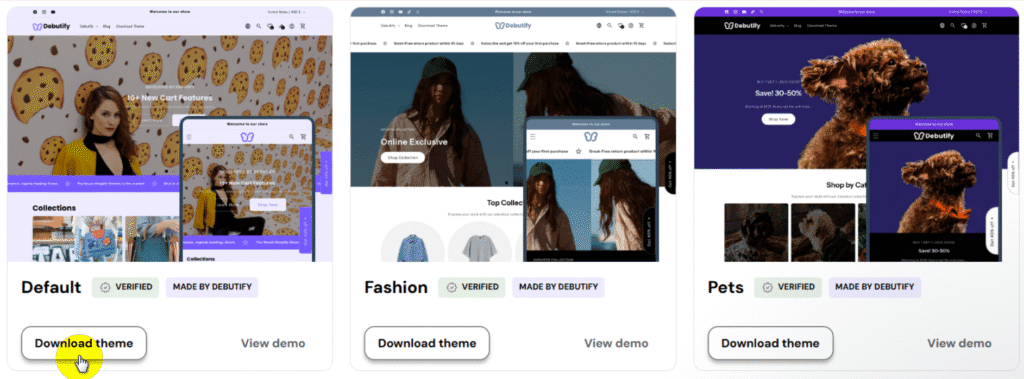The image size is (1024, 379).
Task: Open View demo for Default theme
Action: coord(273,343)
